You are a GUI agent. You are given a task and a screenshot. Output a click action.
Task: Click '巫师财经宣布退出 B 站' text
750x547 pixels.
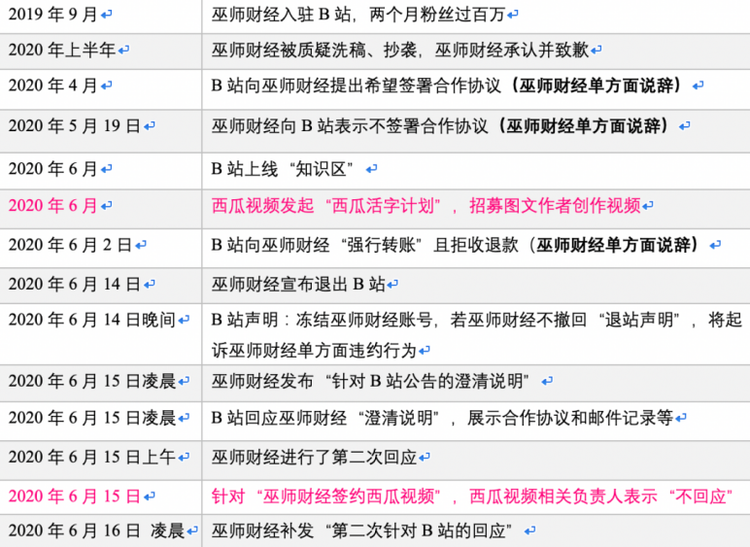point(298,285)
